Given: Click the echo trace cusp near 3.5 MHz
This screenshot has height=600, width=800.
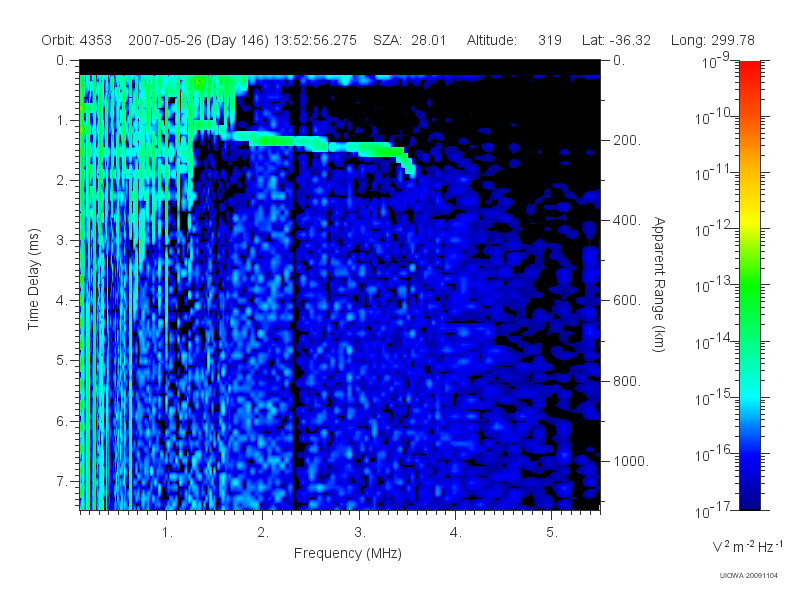Looking at the screenshot, I should pos(408,164).
